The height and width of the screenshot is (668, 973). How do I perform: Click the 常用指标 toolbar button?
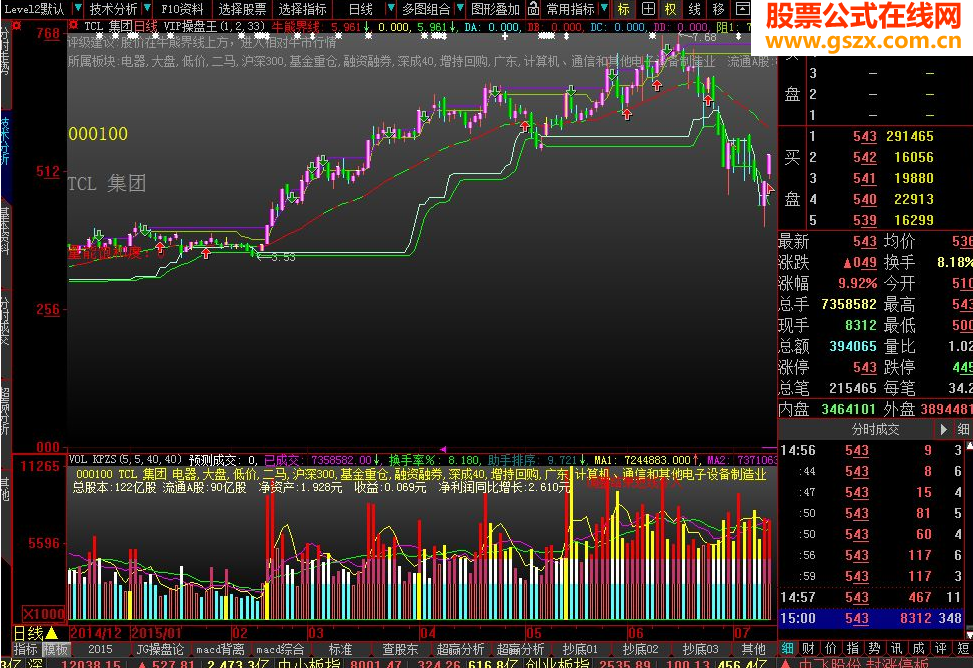[x=570, y=9]
